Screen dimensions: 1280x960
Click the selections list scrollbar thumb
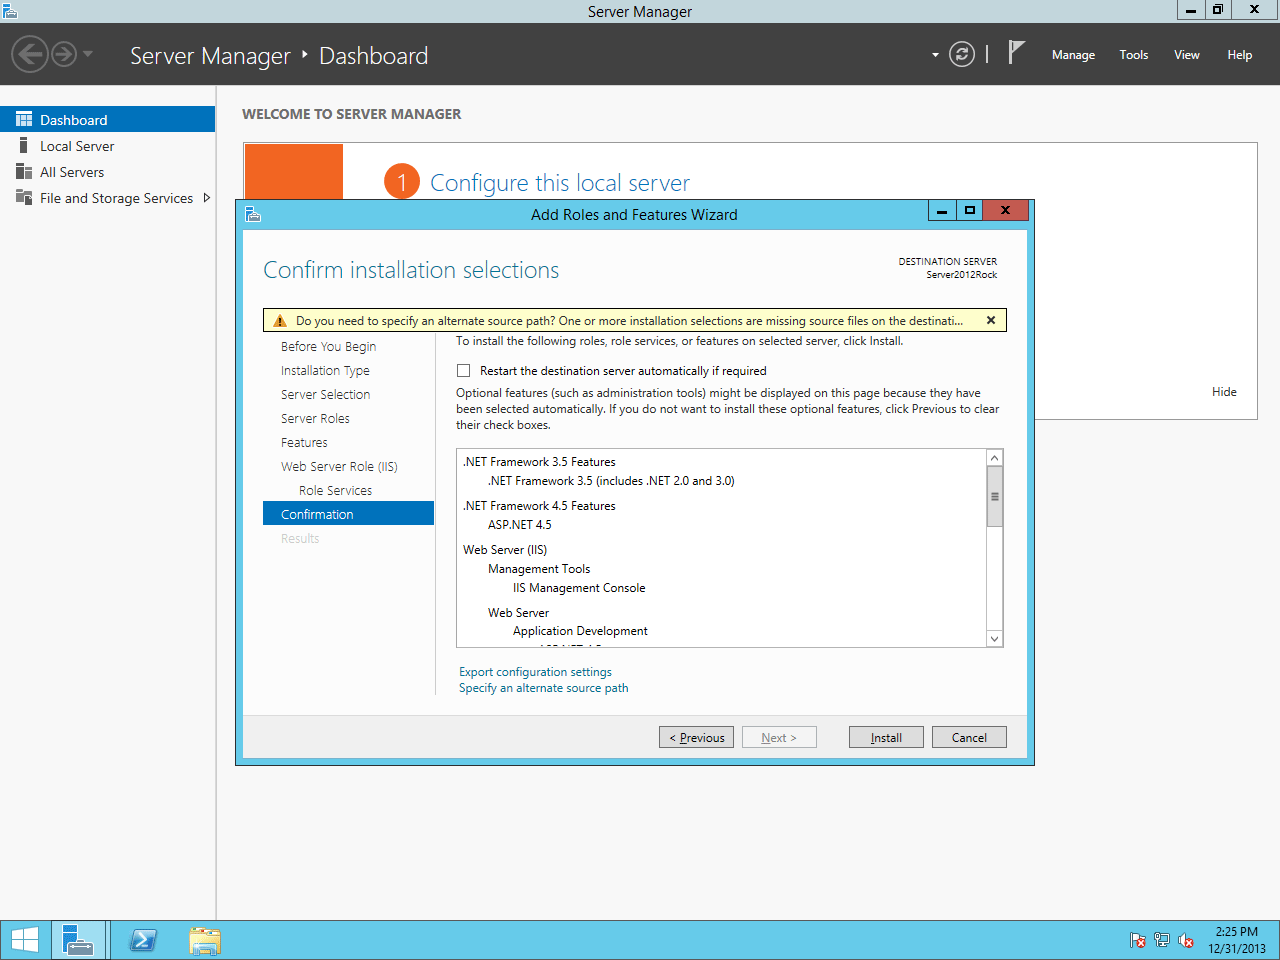[x=994, y=496]
